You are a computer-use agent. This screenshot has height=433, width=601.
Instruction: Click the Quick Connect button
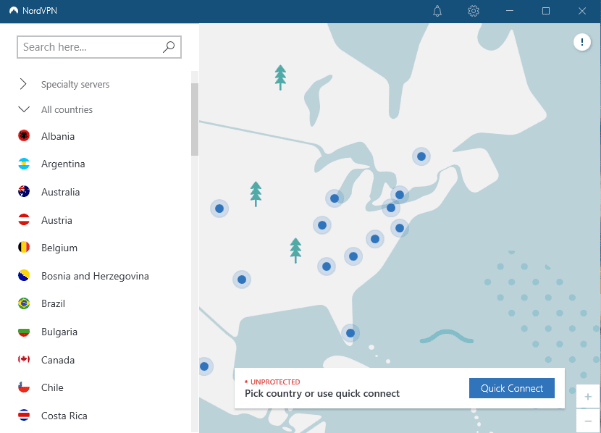click(512, 388)
